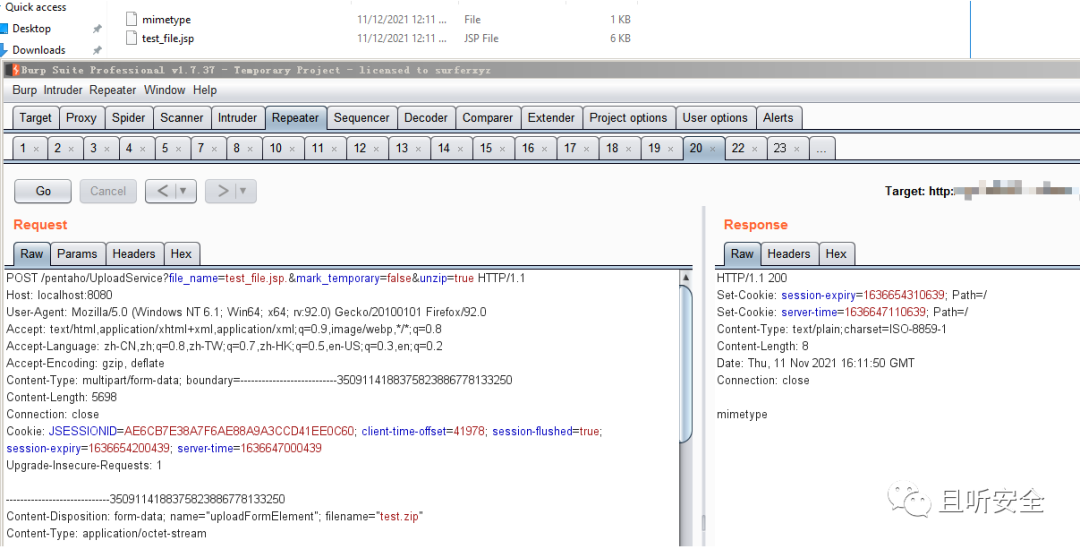Click the 'mimetype' response body text
Screen dimensions: 1080x549
pos(742,415)
